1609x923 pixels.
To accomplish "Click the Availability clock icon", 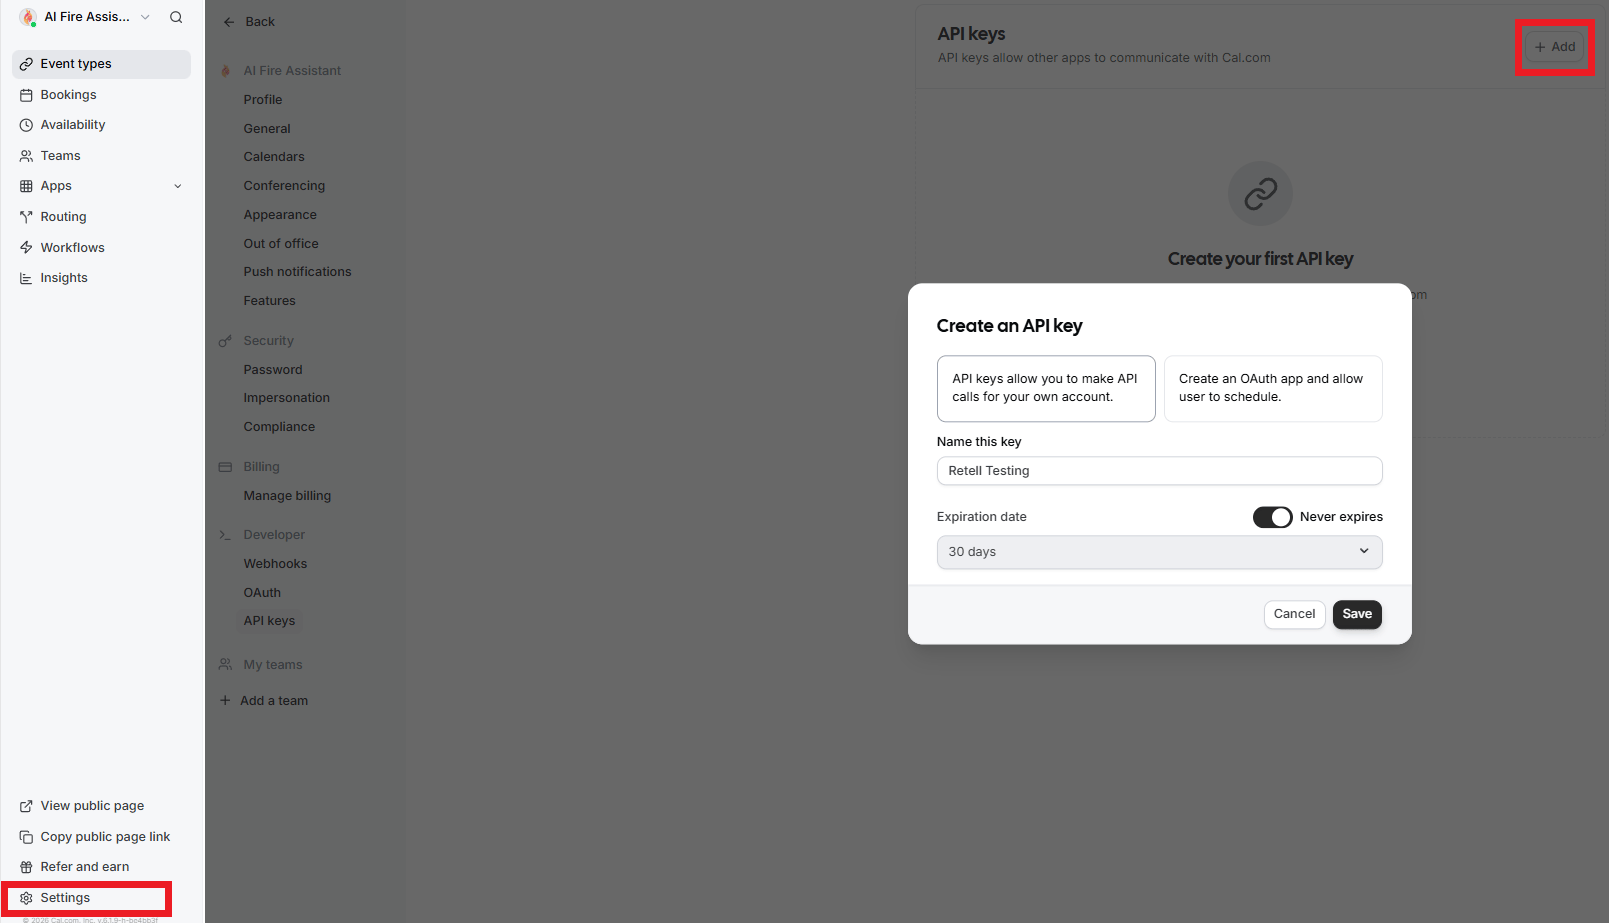I will (x=25, y=124).
